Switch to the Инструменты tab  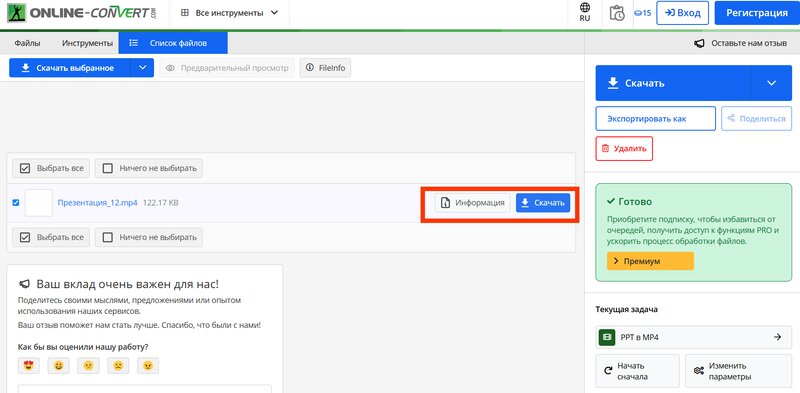tap(87, 43)
